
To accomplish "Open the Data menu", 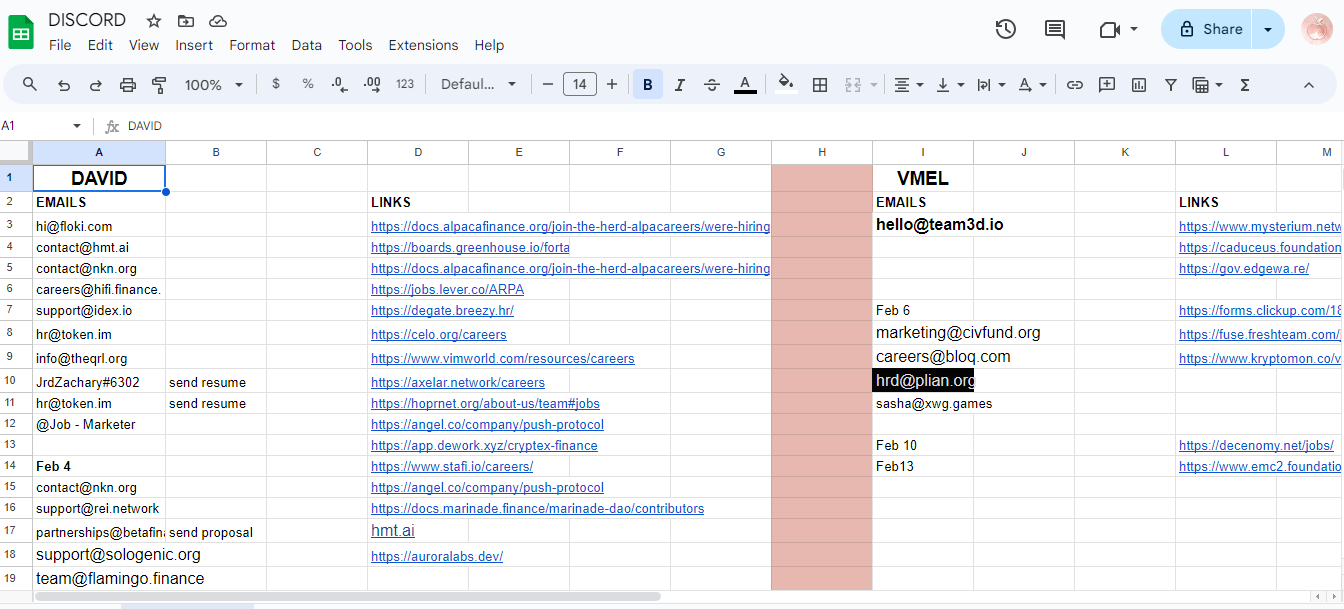I will (307, 45).
